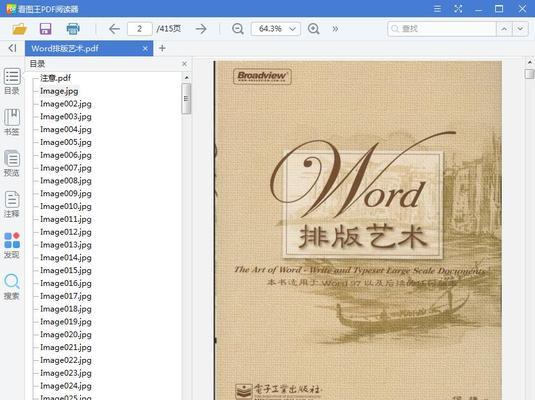Click the page number input field
The width and height of the screenshot is (535, 400).
tap(140, 29)
